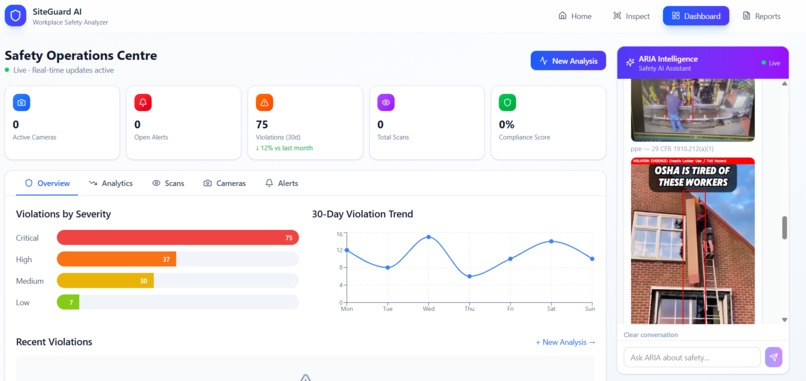Go to the Inspect page
This screenshot has width=806, height=381.
tap(631, 16)
